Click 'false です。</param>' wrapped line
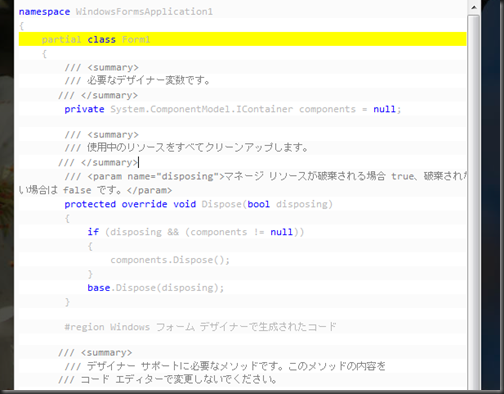Screen dimensions: 504x394 (x=117, y=190)
